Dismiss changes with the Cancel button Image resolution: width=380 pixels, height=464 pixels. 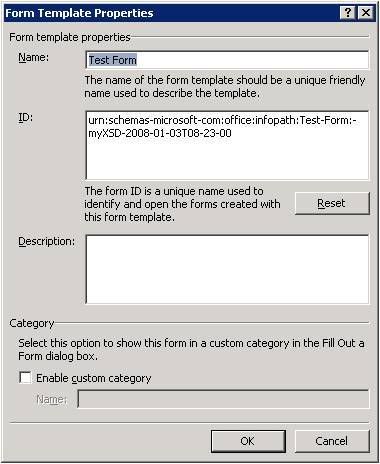pyautogui.click(x=332, y=441)
